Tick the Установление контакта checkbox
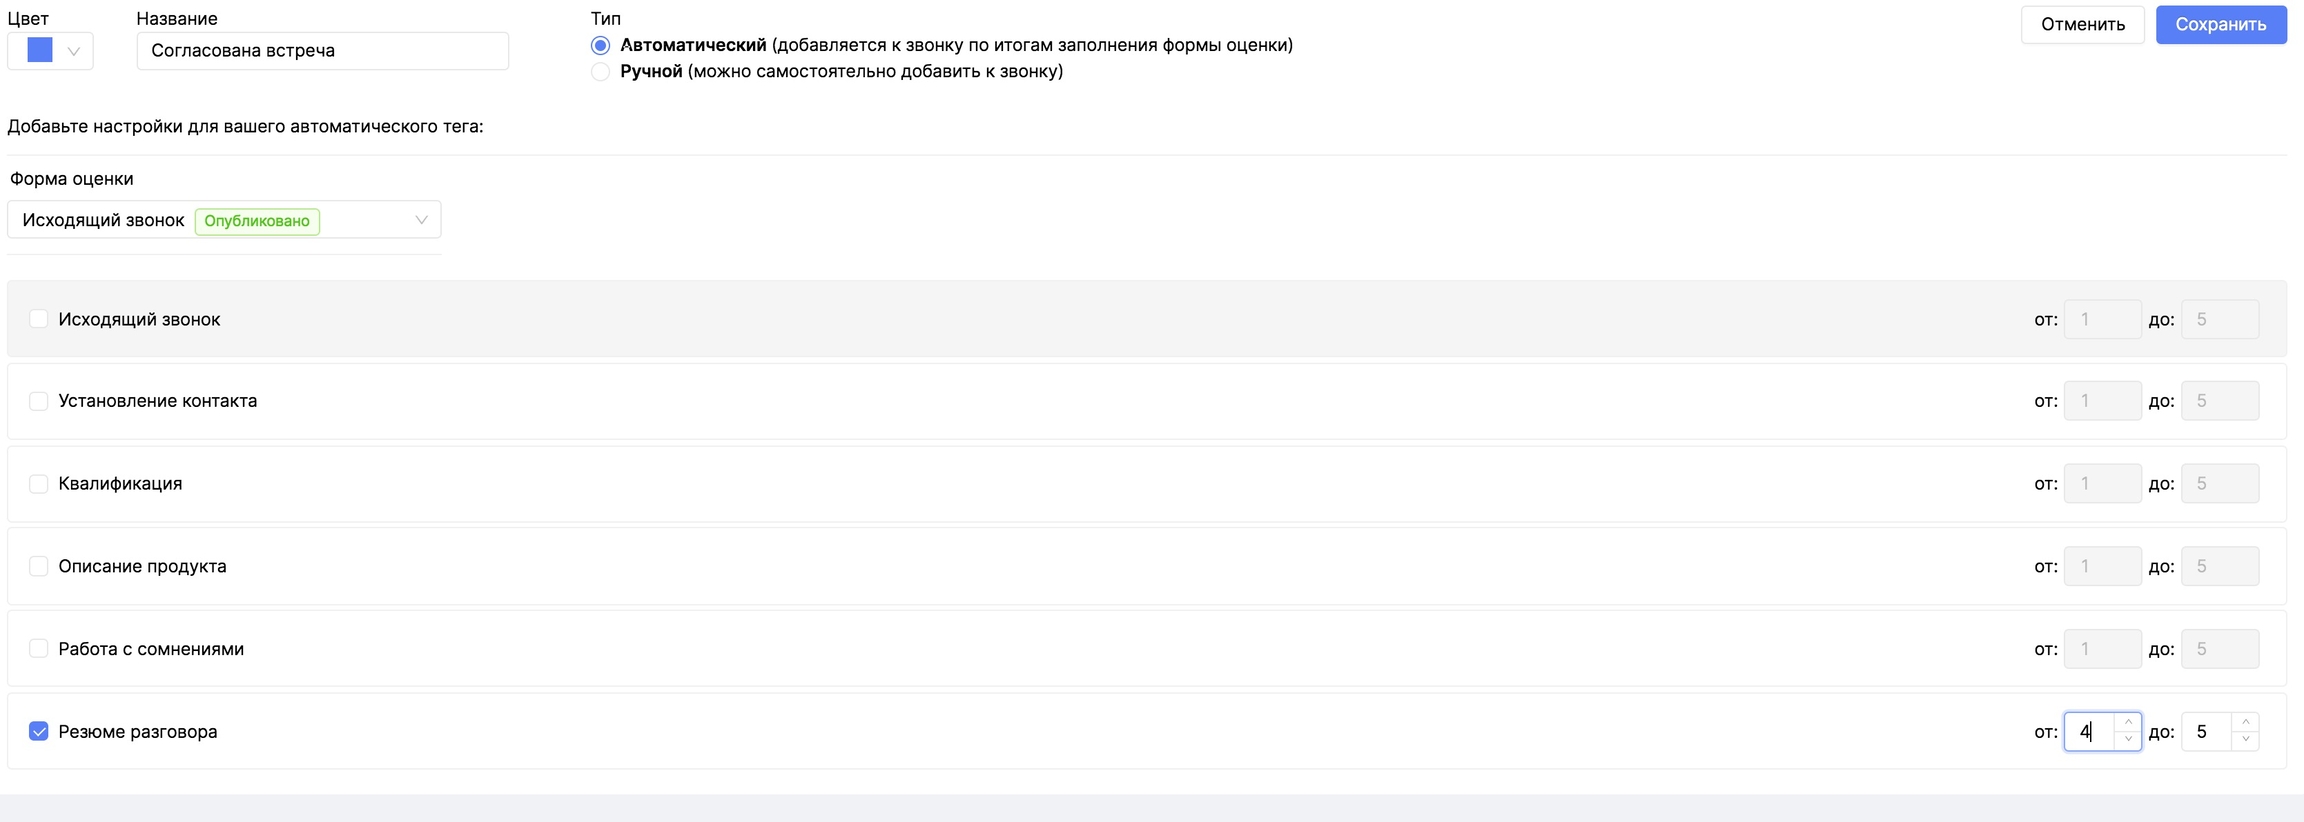Image resolution: width=2304 pixels, height=822 pixels. 39,401
